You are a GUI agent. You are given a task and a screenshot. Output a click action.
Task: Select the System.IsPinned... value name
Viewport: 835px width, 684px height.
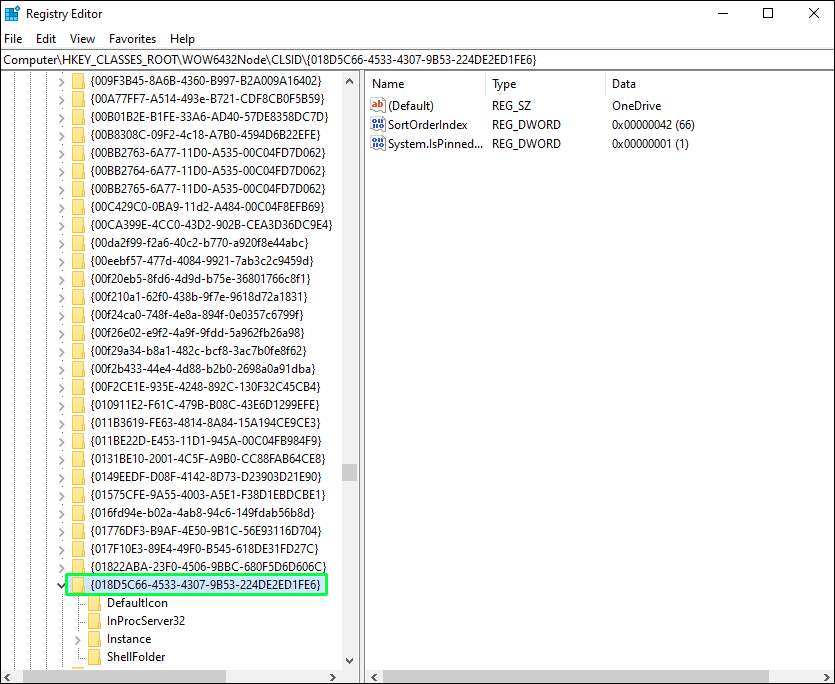435,144
